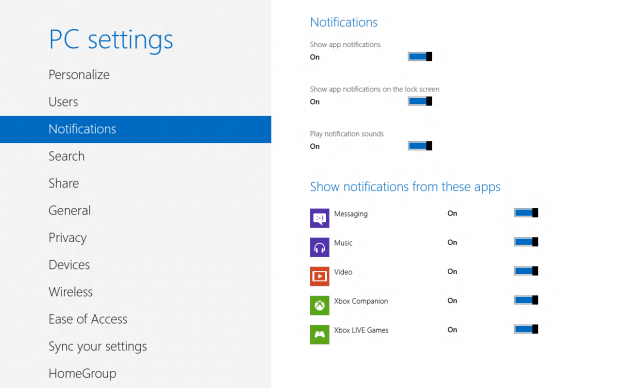Viewport: 620px width, 388px height.
Task: Click the Xbox LIVE Games controller icon
Action: (319, 335)
